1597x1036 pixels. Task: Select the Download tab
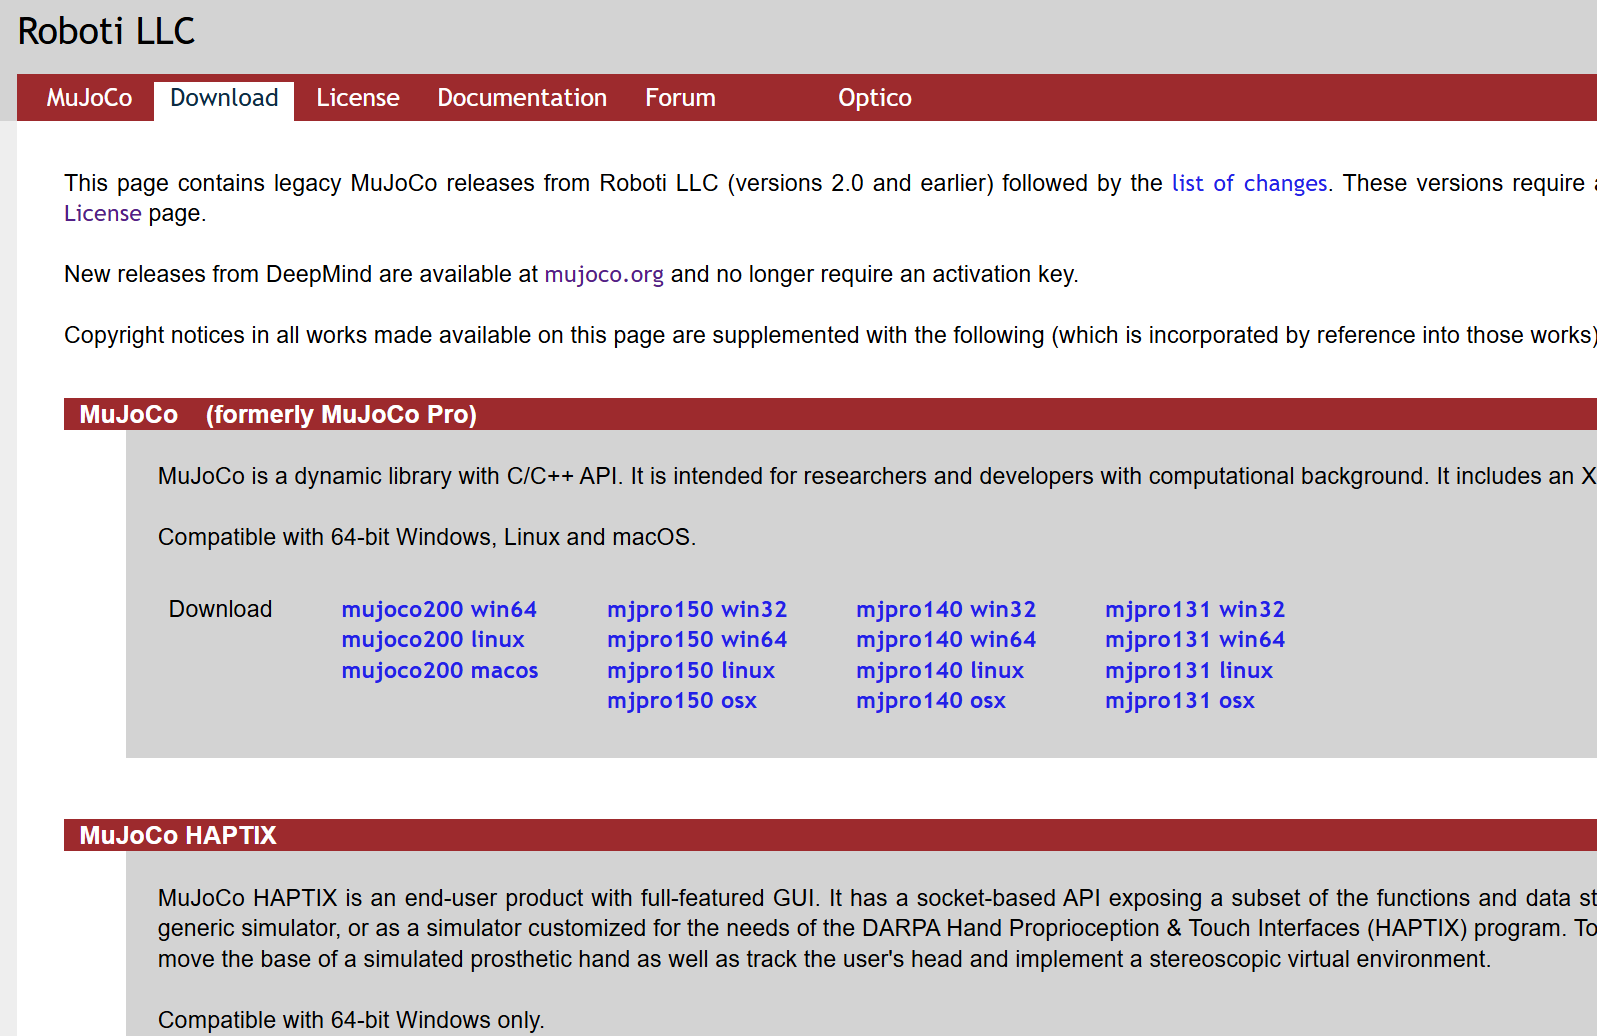[224, 98]
